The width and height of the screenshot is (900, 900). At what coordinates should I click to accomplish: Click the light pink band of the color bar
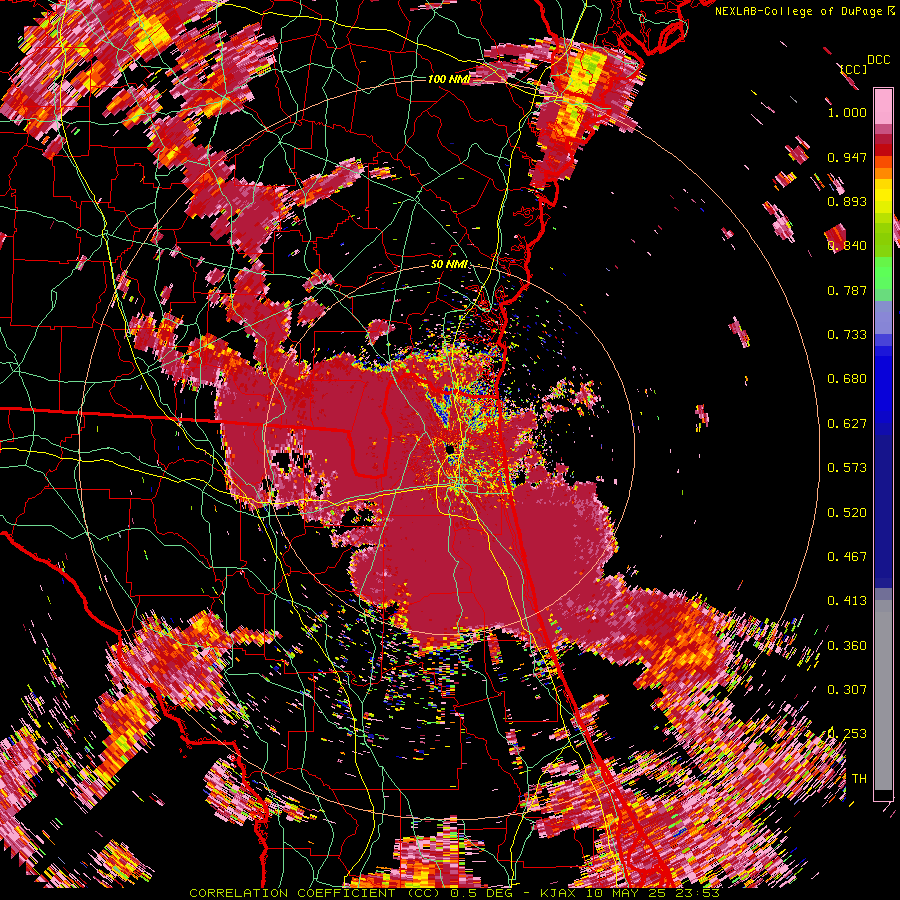tap(883, 106)
